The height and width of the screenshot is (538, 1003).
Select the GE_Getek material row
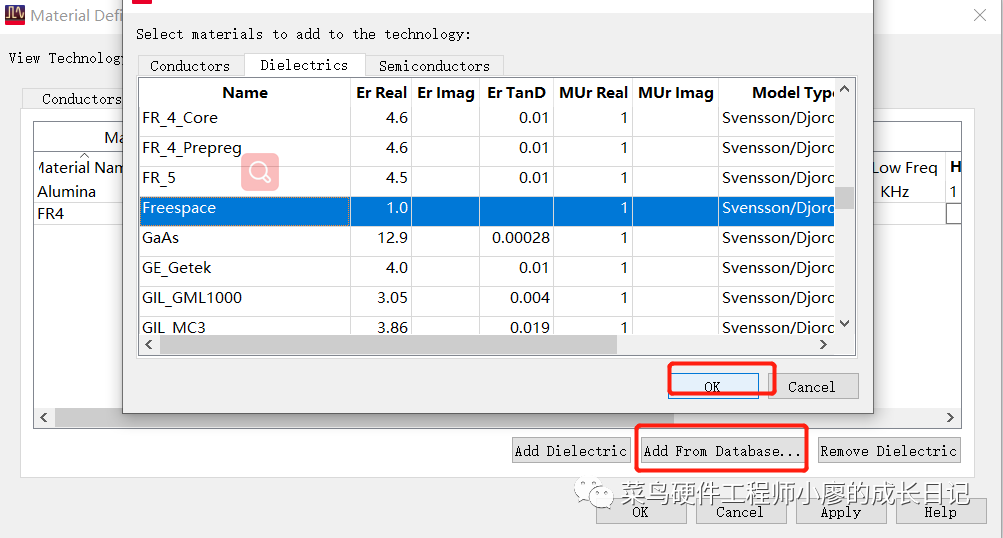click(x=486, y=269)
